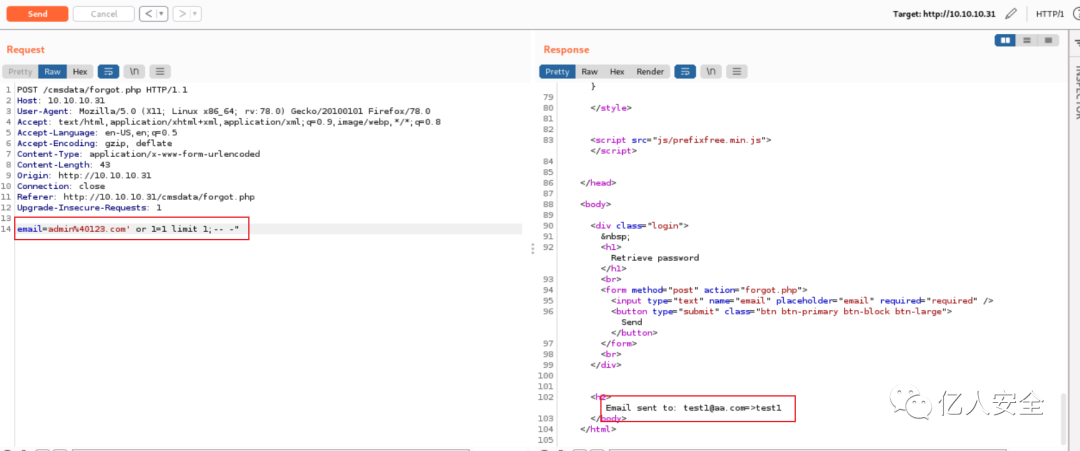Toggle non-printable \n chars in Response
Screen dimensions: 1080x451
[x=712, y=72]
